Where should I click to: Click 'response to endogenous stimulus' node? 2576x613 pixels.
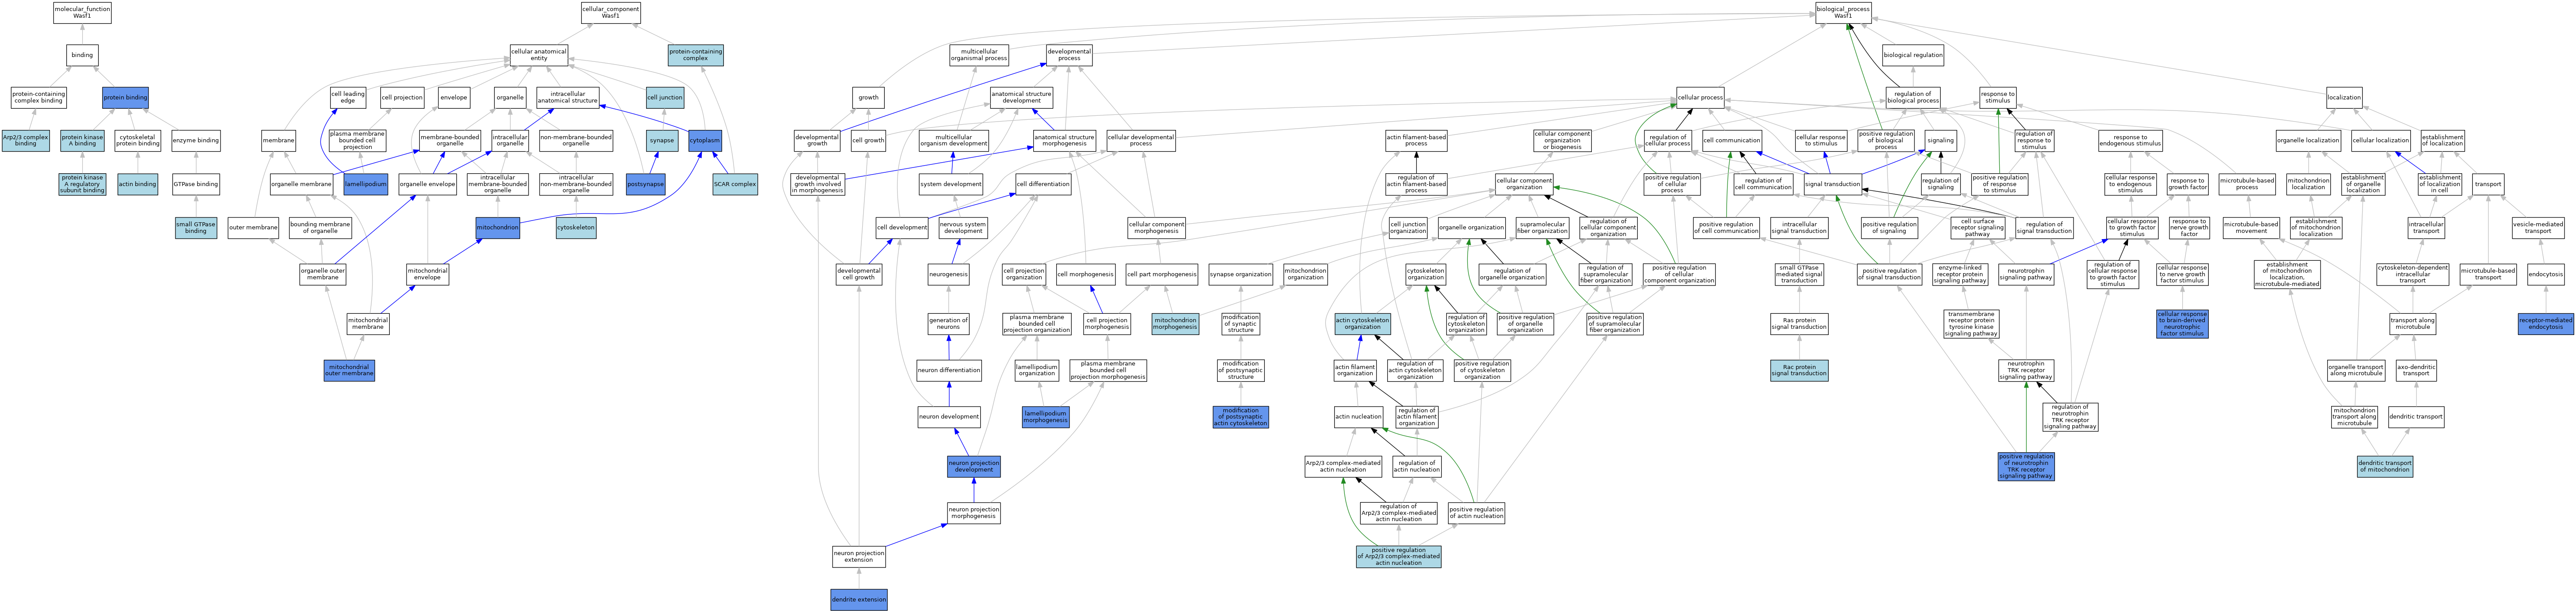(2130, 141)
